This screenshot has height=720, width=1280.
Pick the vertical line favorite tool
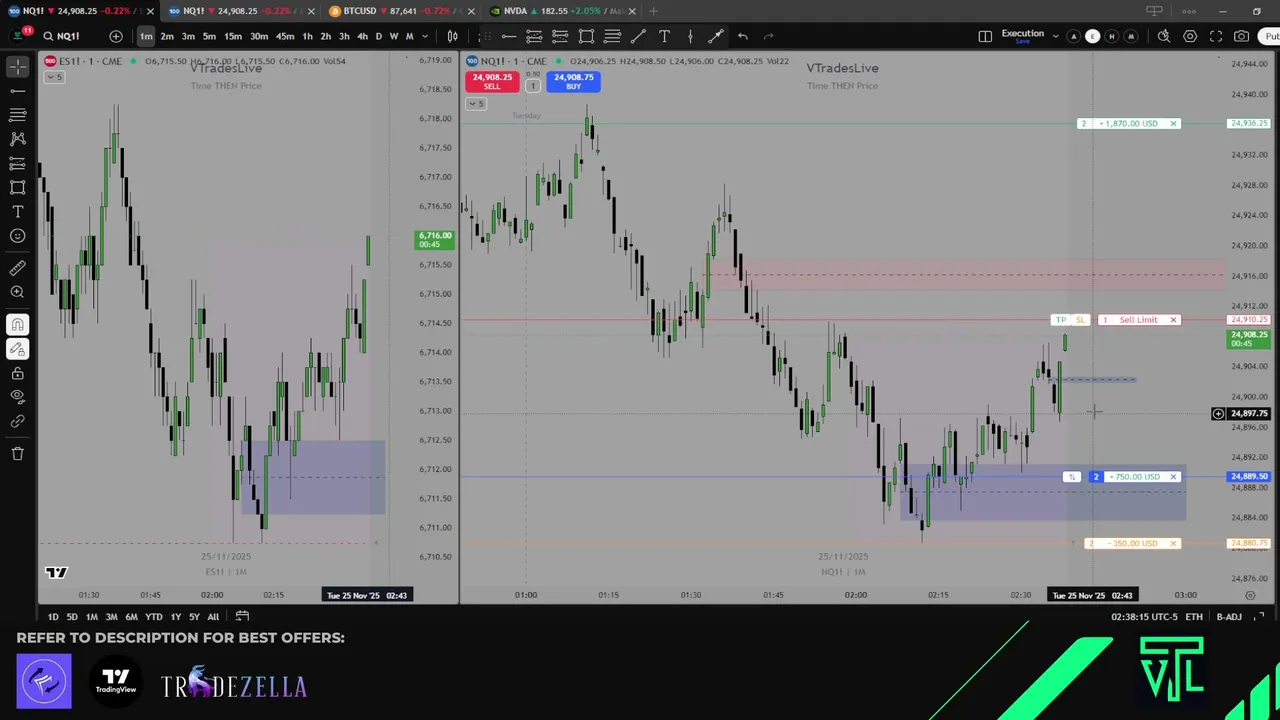[x=690, y=36]
